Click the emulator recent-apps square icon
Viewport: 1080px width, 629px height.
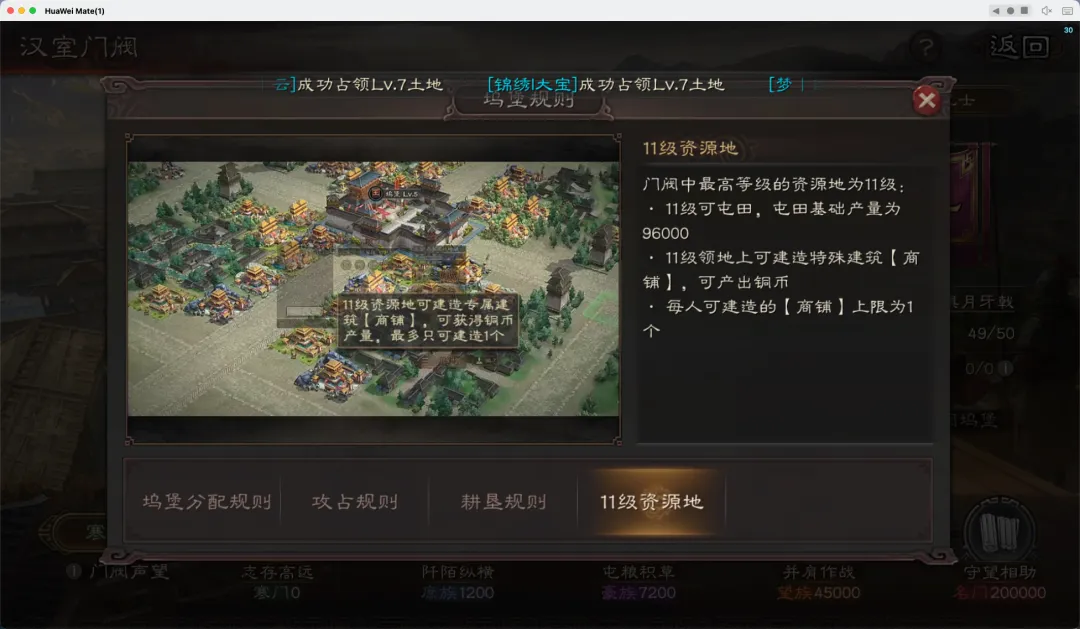pos(1025,10)
